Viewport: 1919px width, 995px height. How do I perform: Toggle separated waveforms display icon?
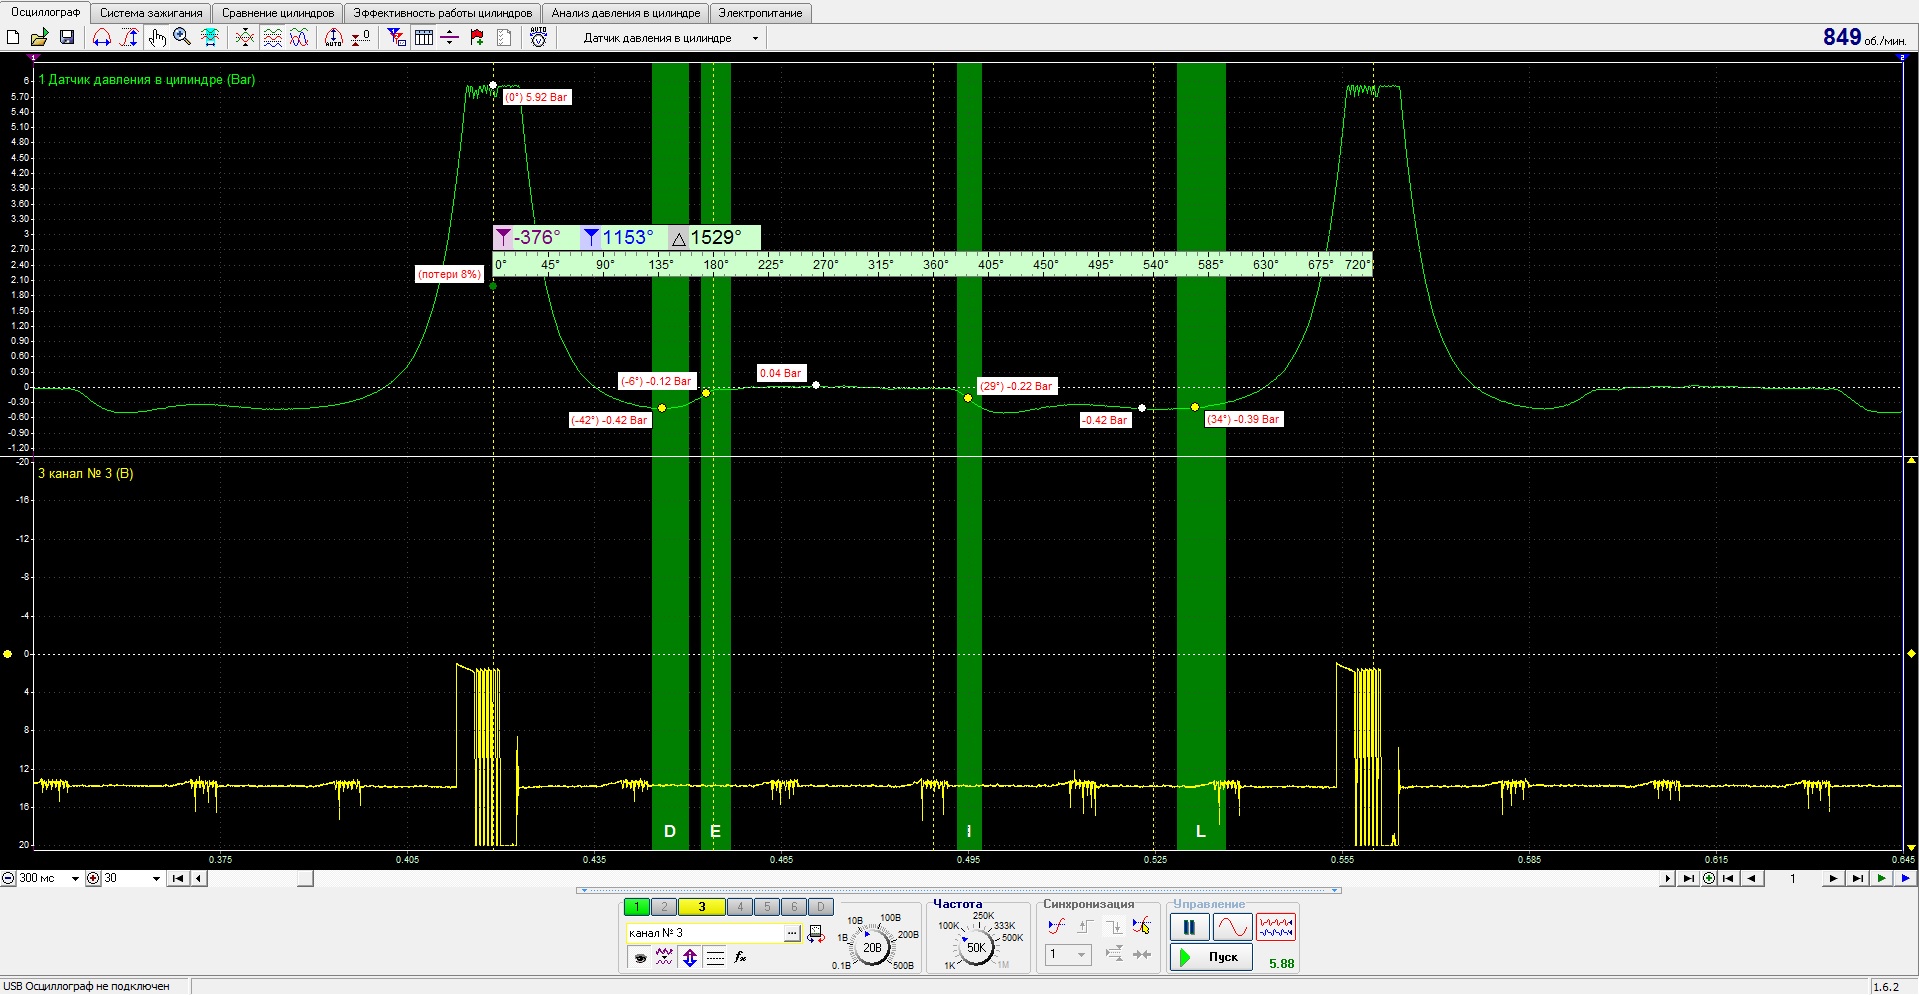272,38
